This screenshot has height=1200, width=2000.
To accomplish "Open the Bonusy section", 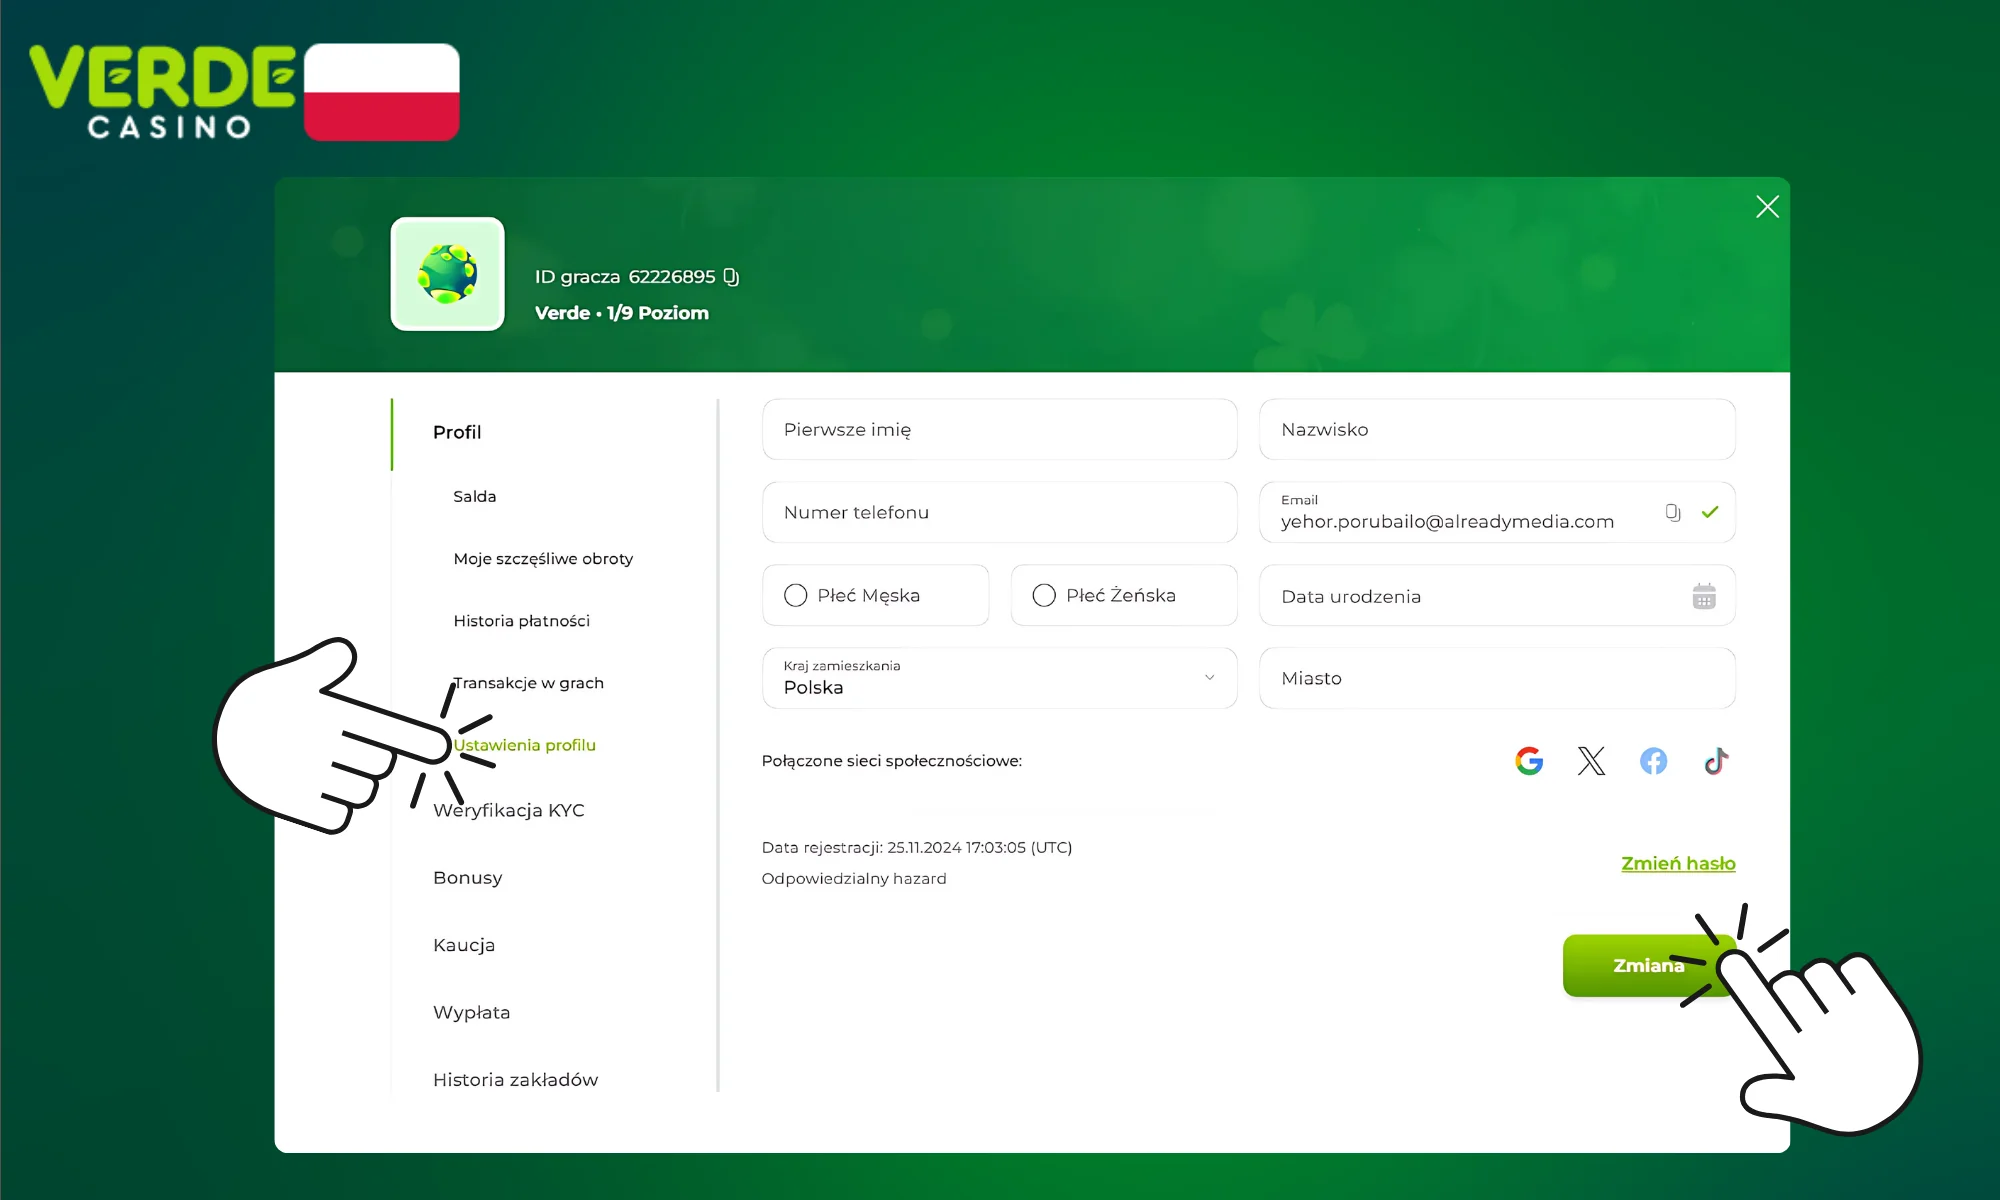I will (467, 877).
